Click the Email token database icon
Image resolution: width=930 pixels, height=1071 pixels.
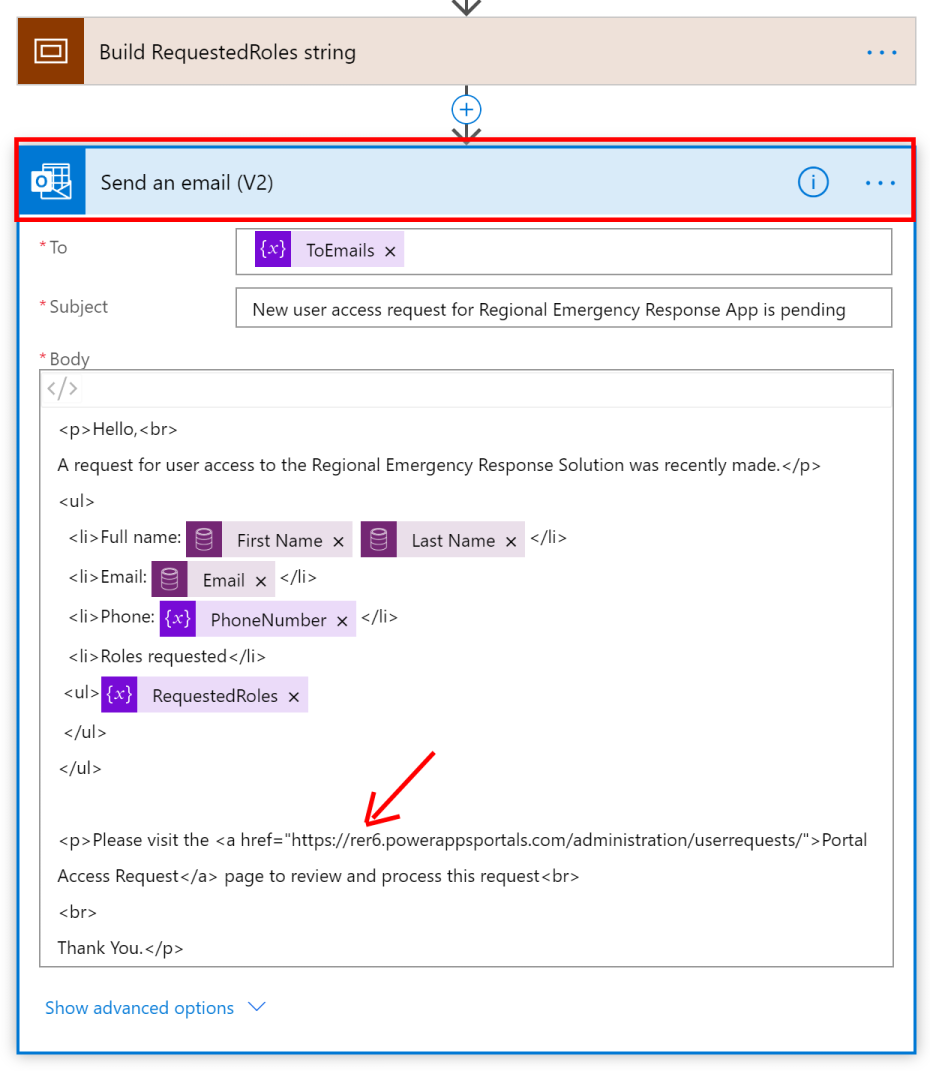click(169, 579)
